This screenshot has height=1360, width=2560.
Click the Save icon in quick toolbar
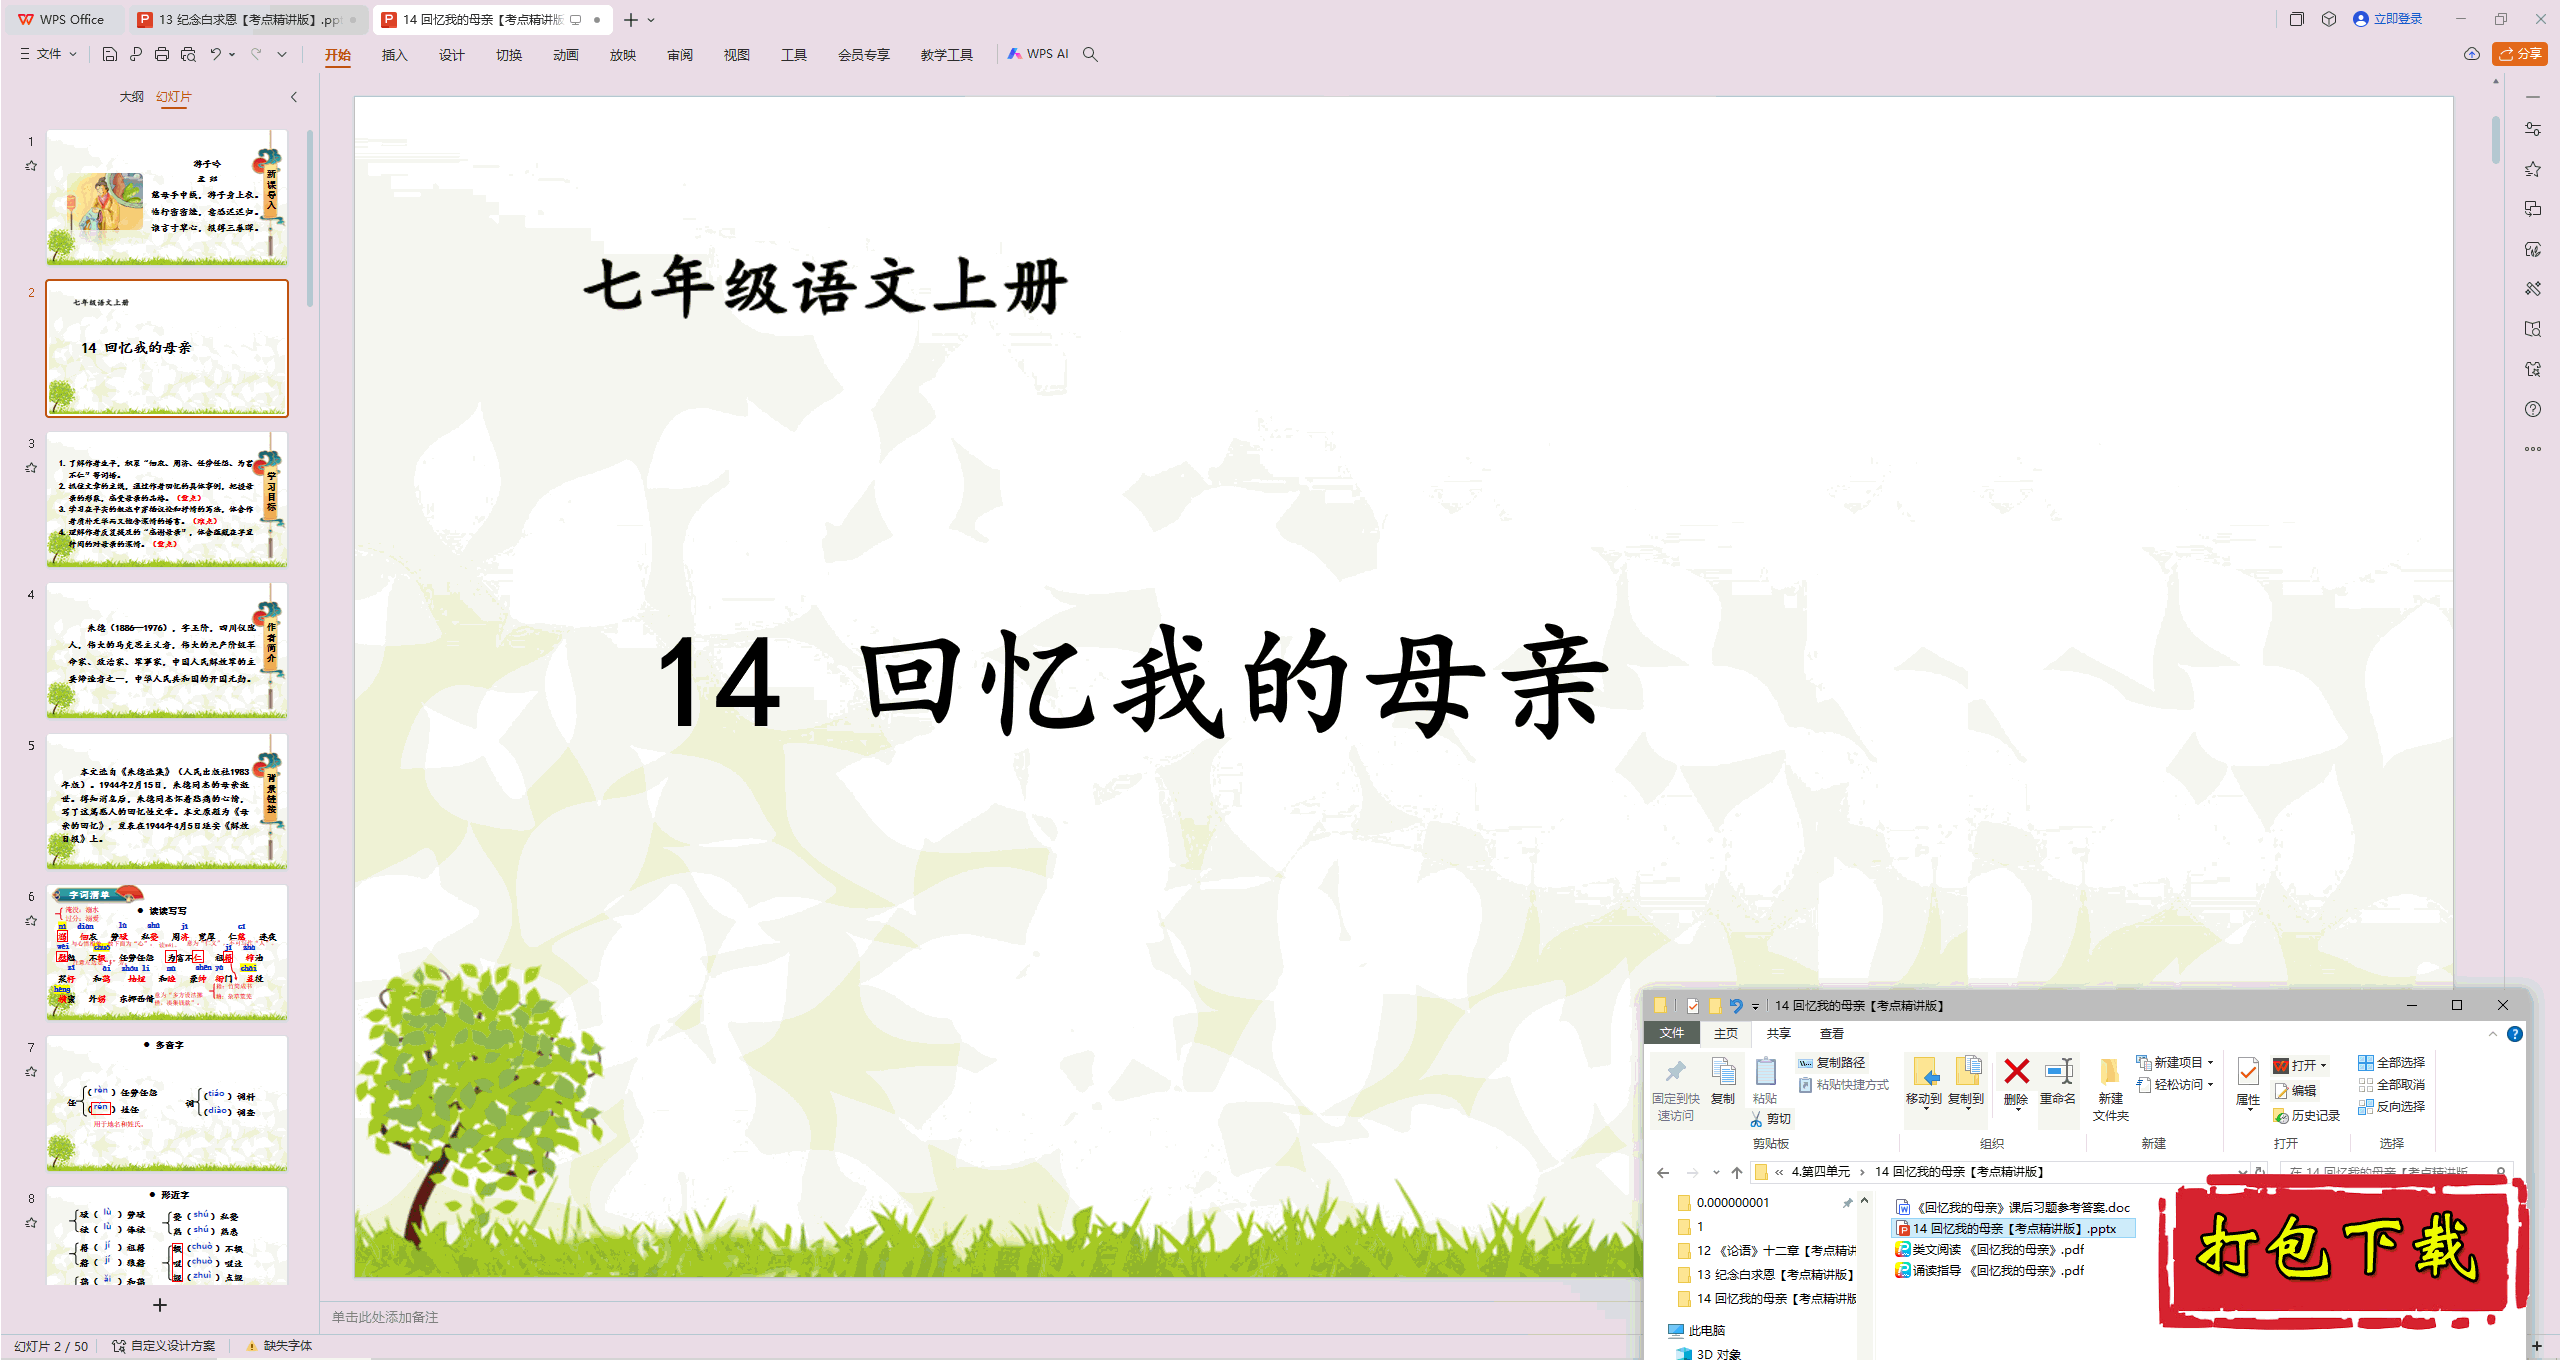click(x=110, y=54)
